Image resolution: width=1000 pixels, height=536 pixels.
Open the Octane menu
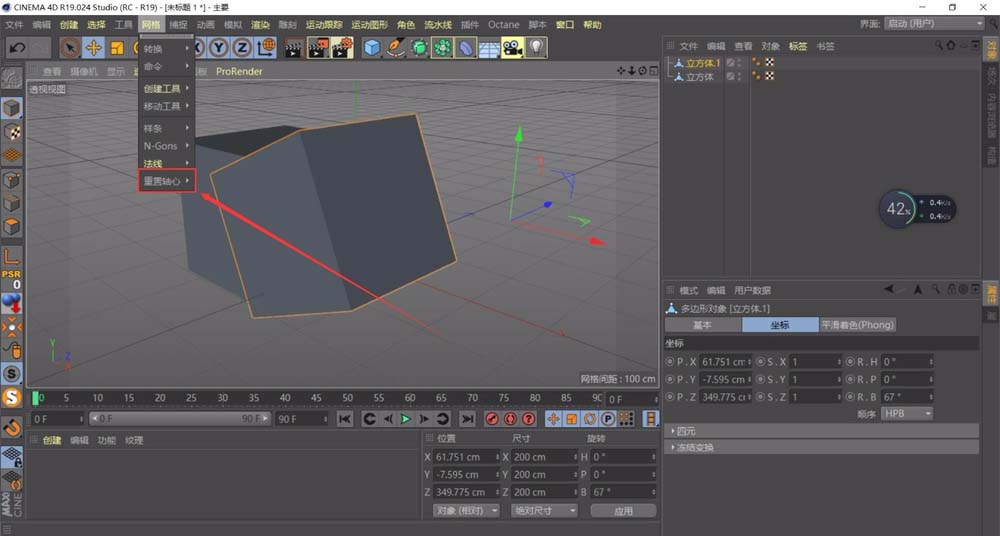503,24
